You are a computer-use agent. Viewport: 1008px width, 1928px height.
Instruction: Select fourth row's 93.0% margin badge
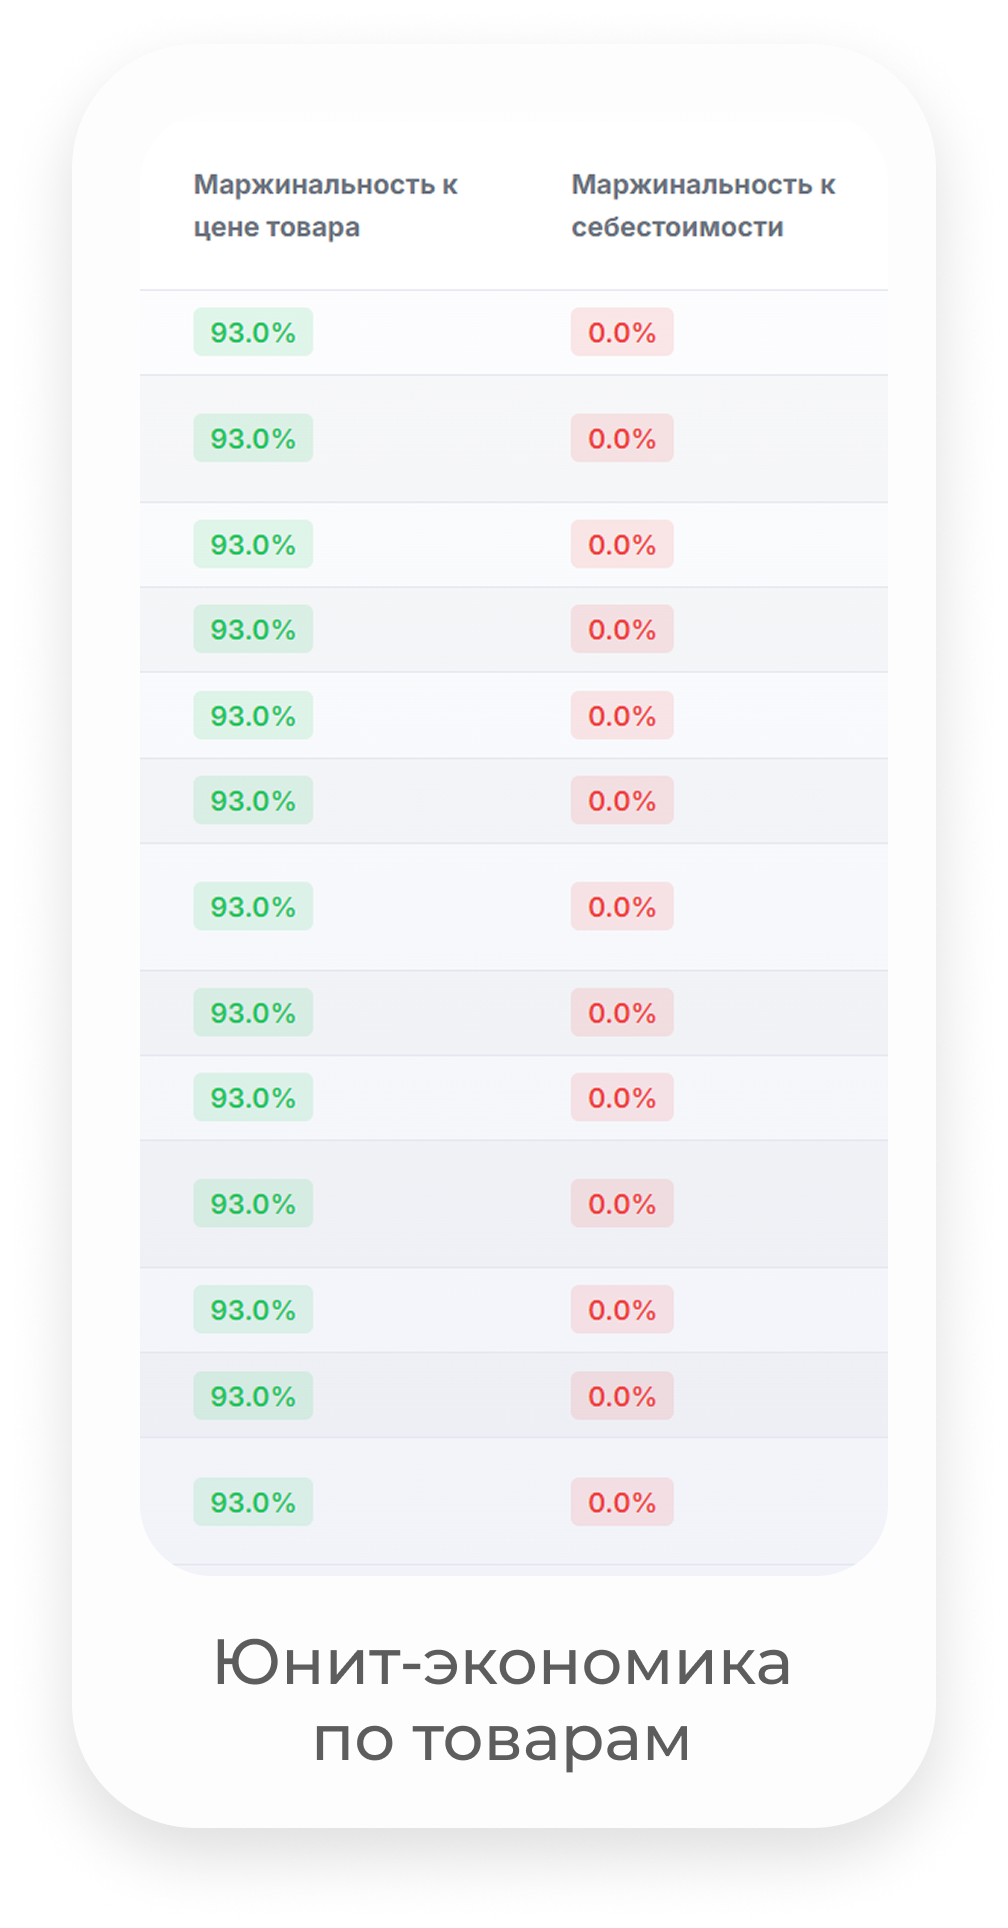click(253, 630)
